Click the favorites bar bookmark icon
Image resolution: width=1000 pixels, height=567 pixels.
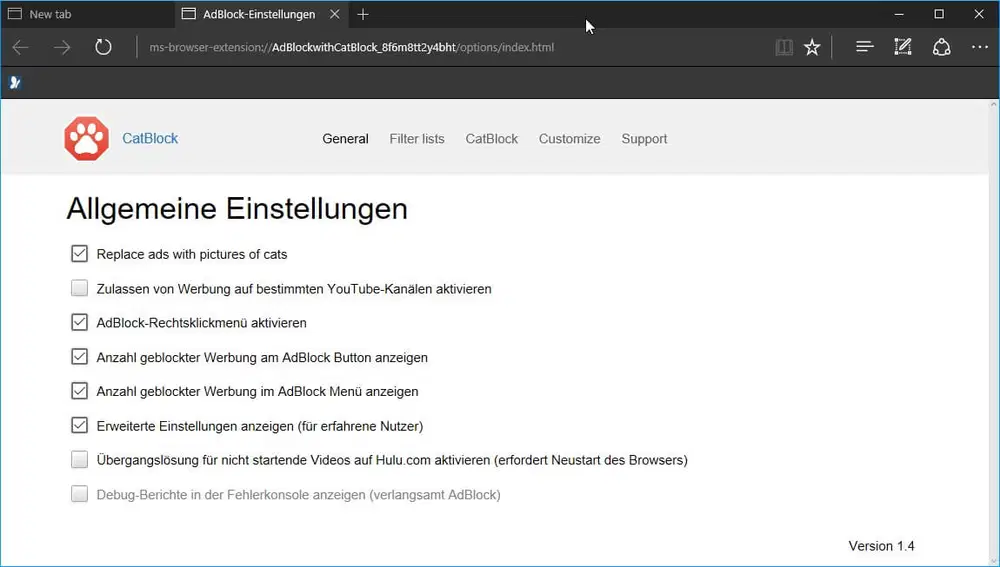pyautogui.click(x=16, y=82)
